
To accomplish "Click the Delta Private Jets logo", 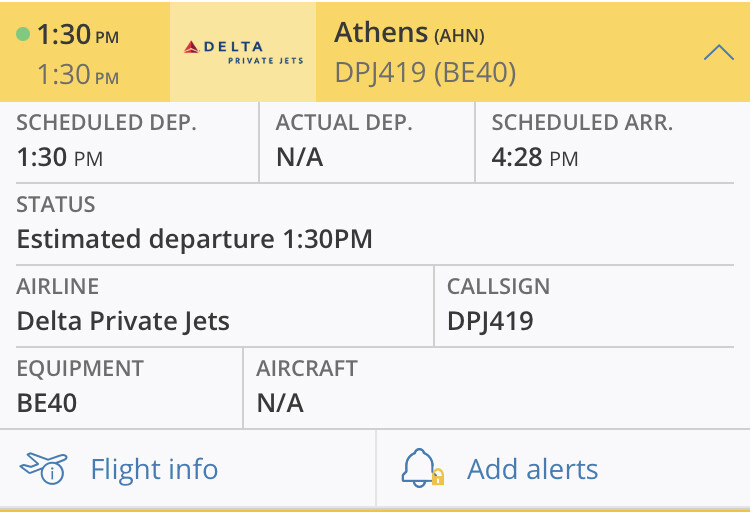I will click(x=243, y=52).
